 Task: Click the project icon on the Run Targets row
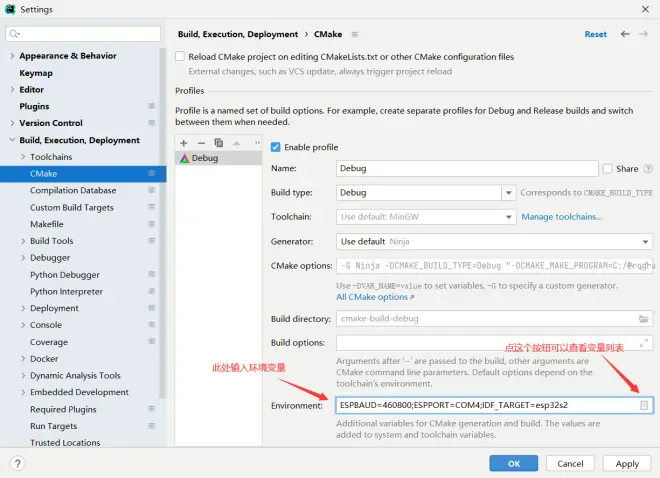click(x=152, y=426)
